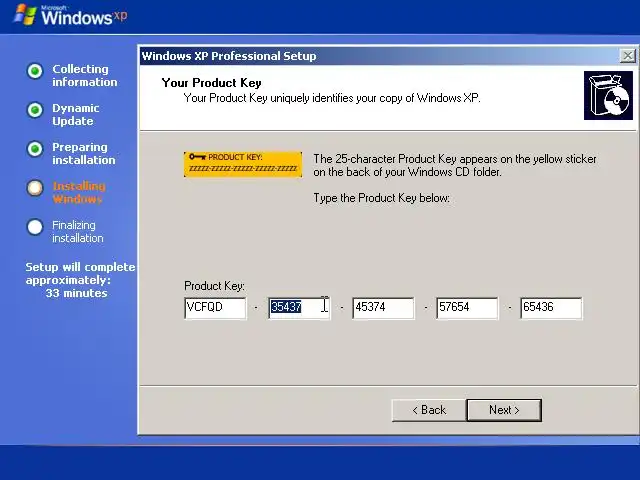Click the fifth product key field 65436
This screenshot has width=640, height=480.
pyautogui.click(x=551, y=308)
